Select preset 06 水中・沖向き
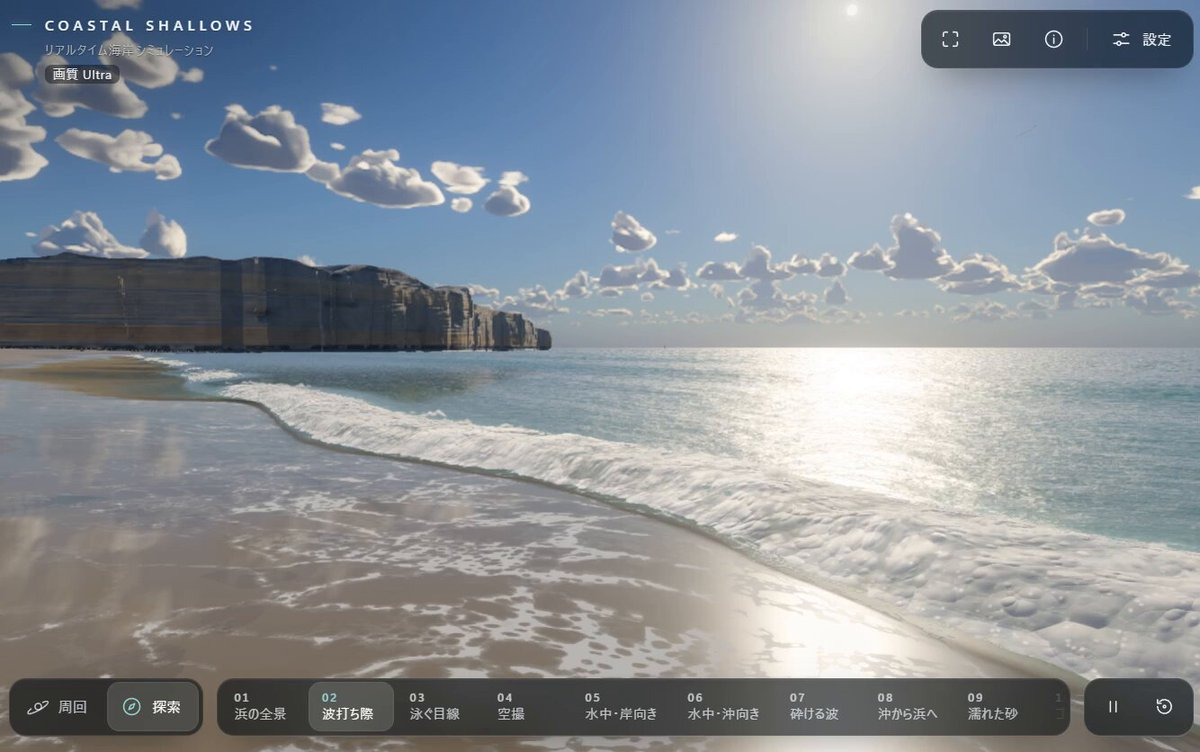 [723, 707]
